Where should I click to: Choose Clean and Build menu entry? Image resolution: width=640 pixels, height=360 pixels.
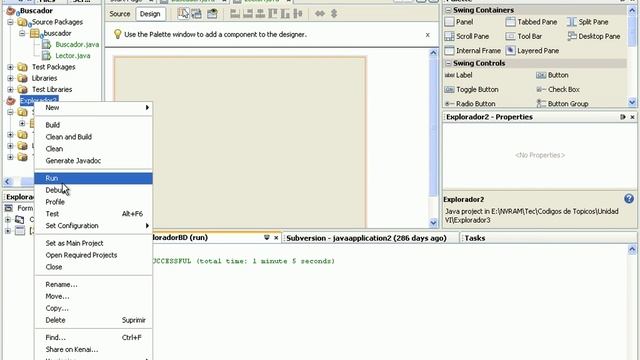pyautogui.click(x=93, y=137)
